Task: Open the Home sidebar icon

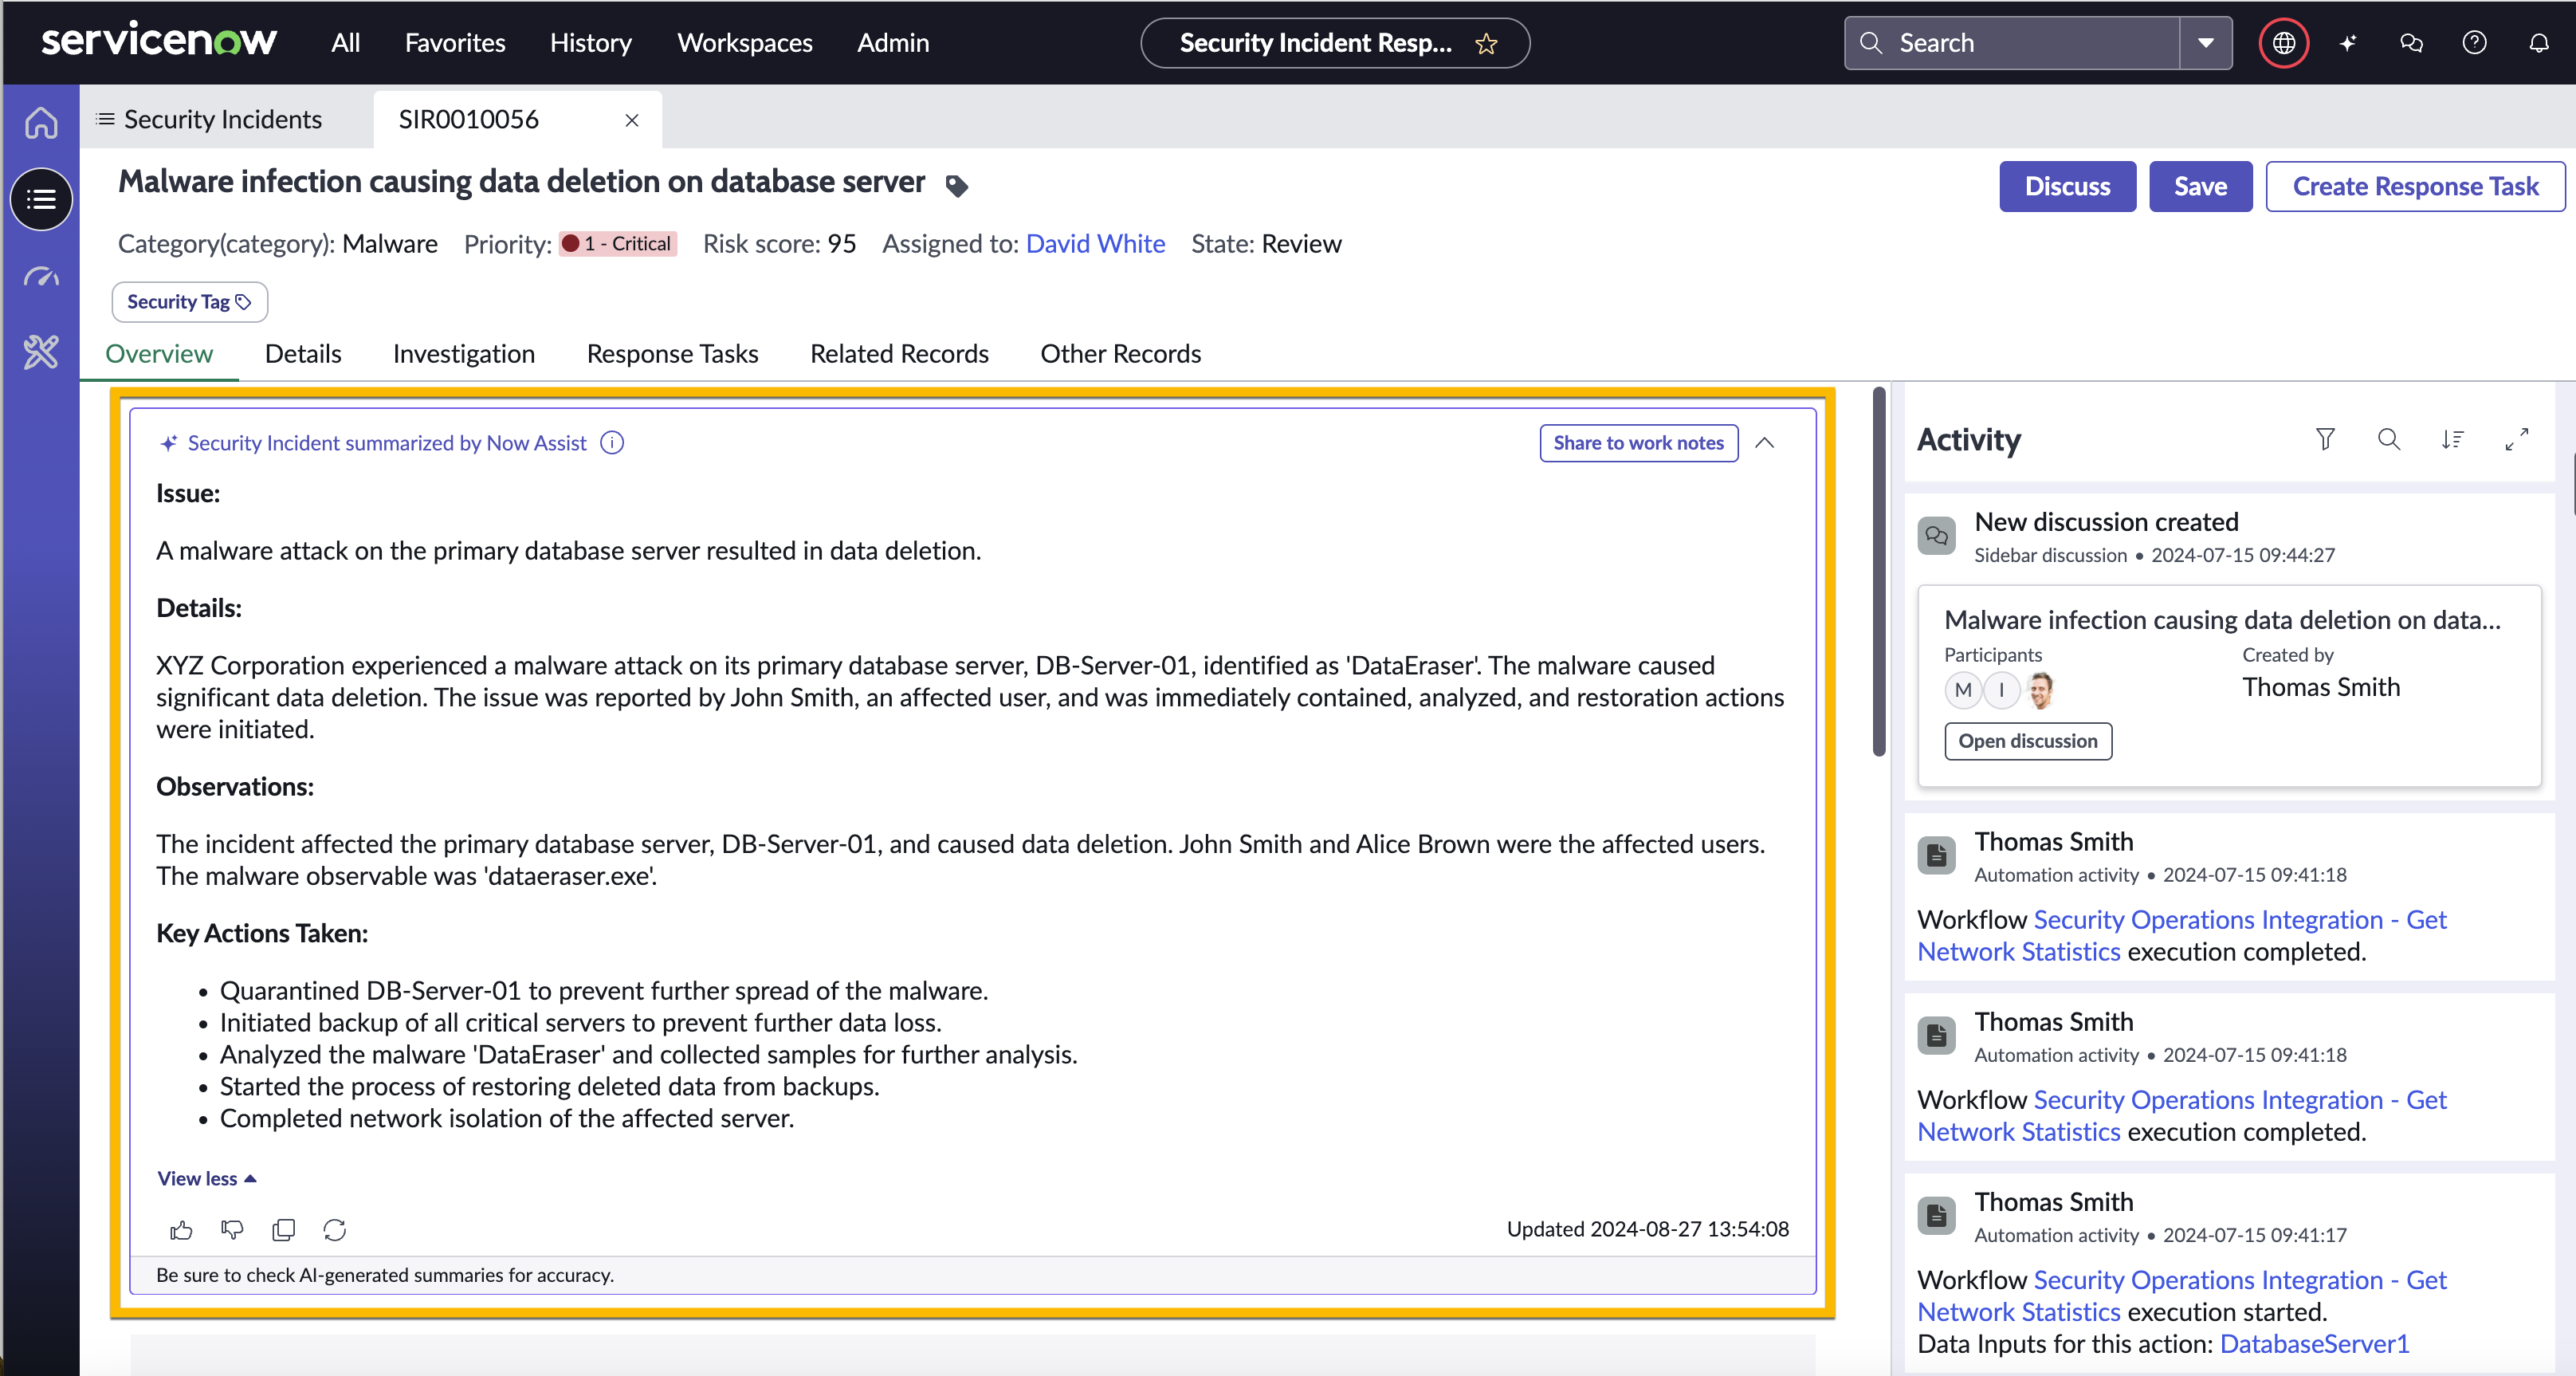Action: pos(41,122)
